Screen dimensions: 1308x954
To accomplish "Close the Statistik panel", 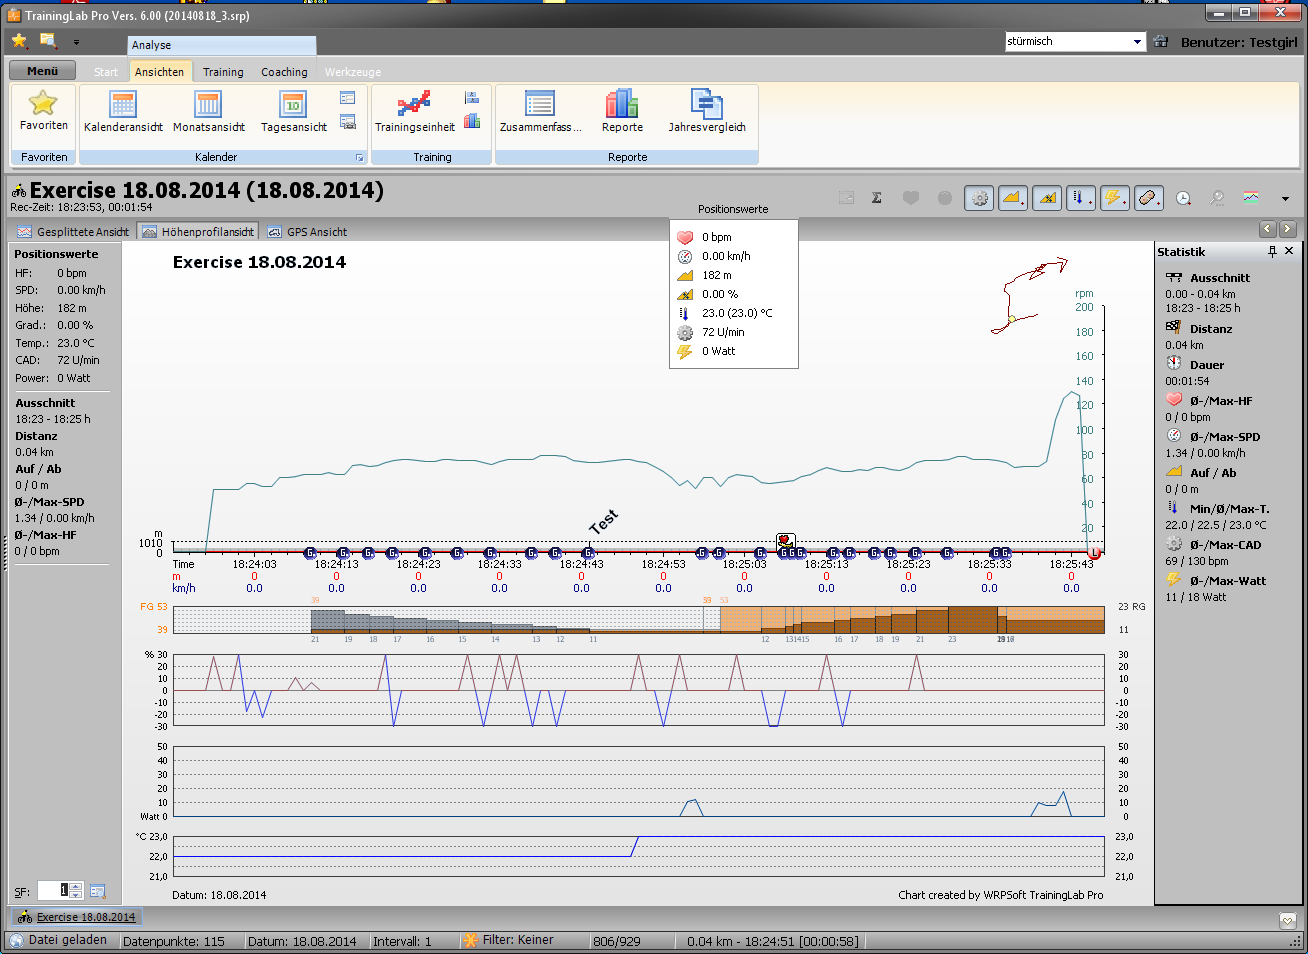I will (1289, 251).
